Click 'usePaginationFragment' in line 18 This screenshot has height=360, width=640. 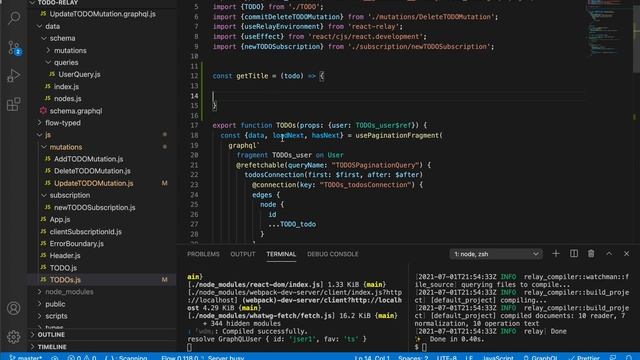pyautogui.click(x=397, y=135)
